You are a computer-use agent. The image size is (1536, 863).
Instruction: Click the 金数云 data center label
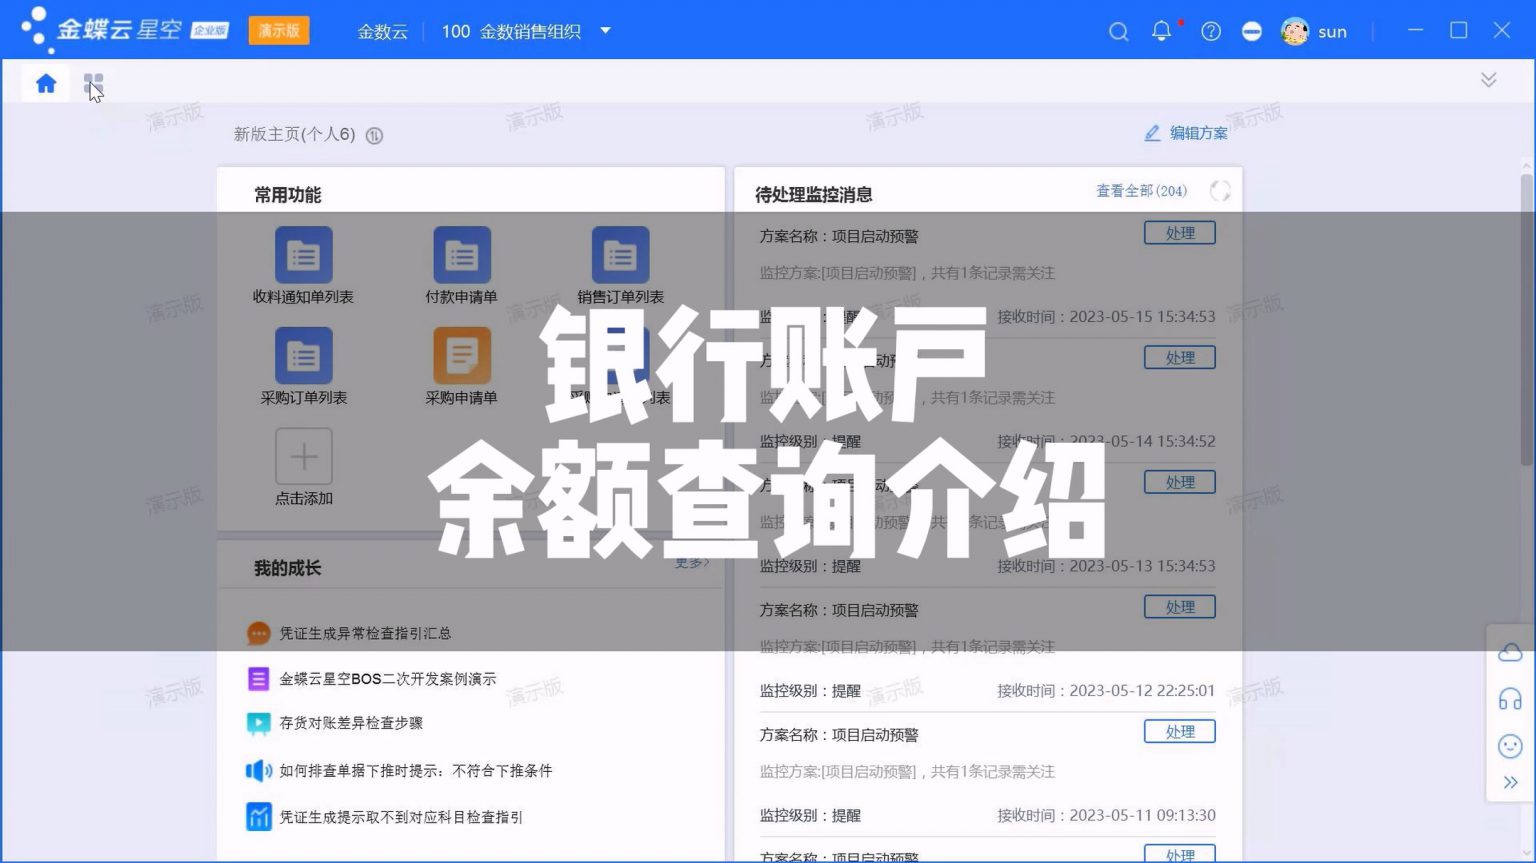tap(383, 32)
